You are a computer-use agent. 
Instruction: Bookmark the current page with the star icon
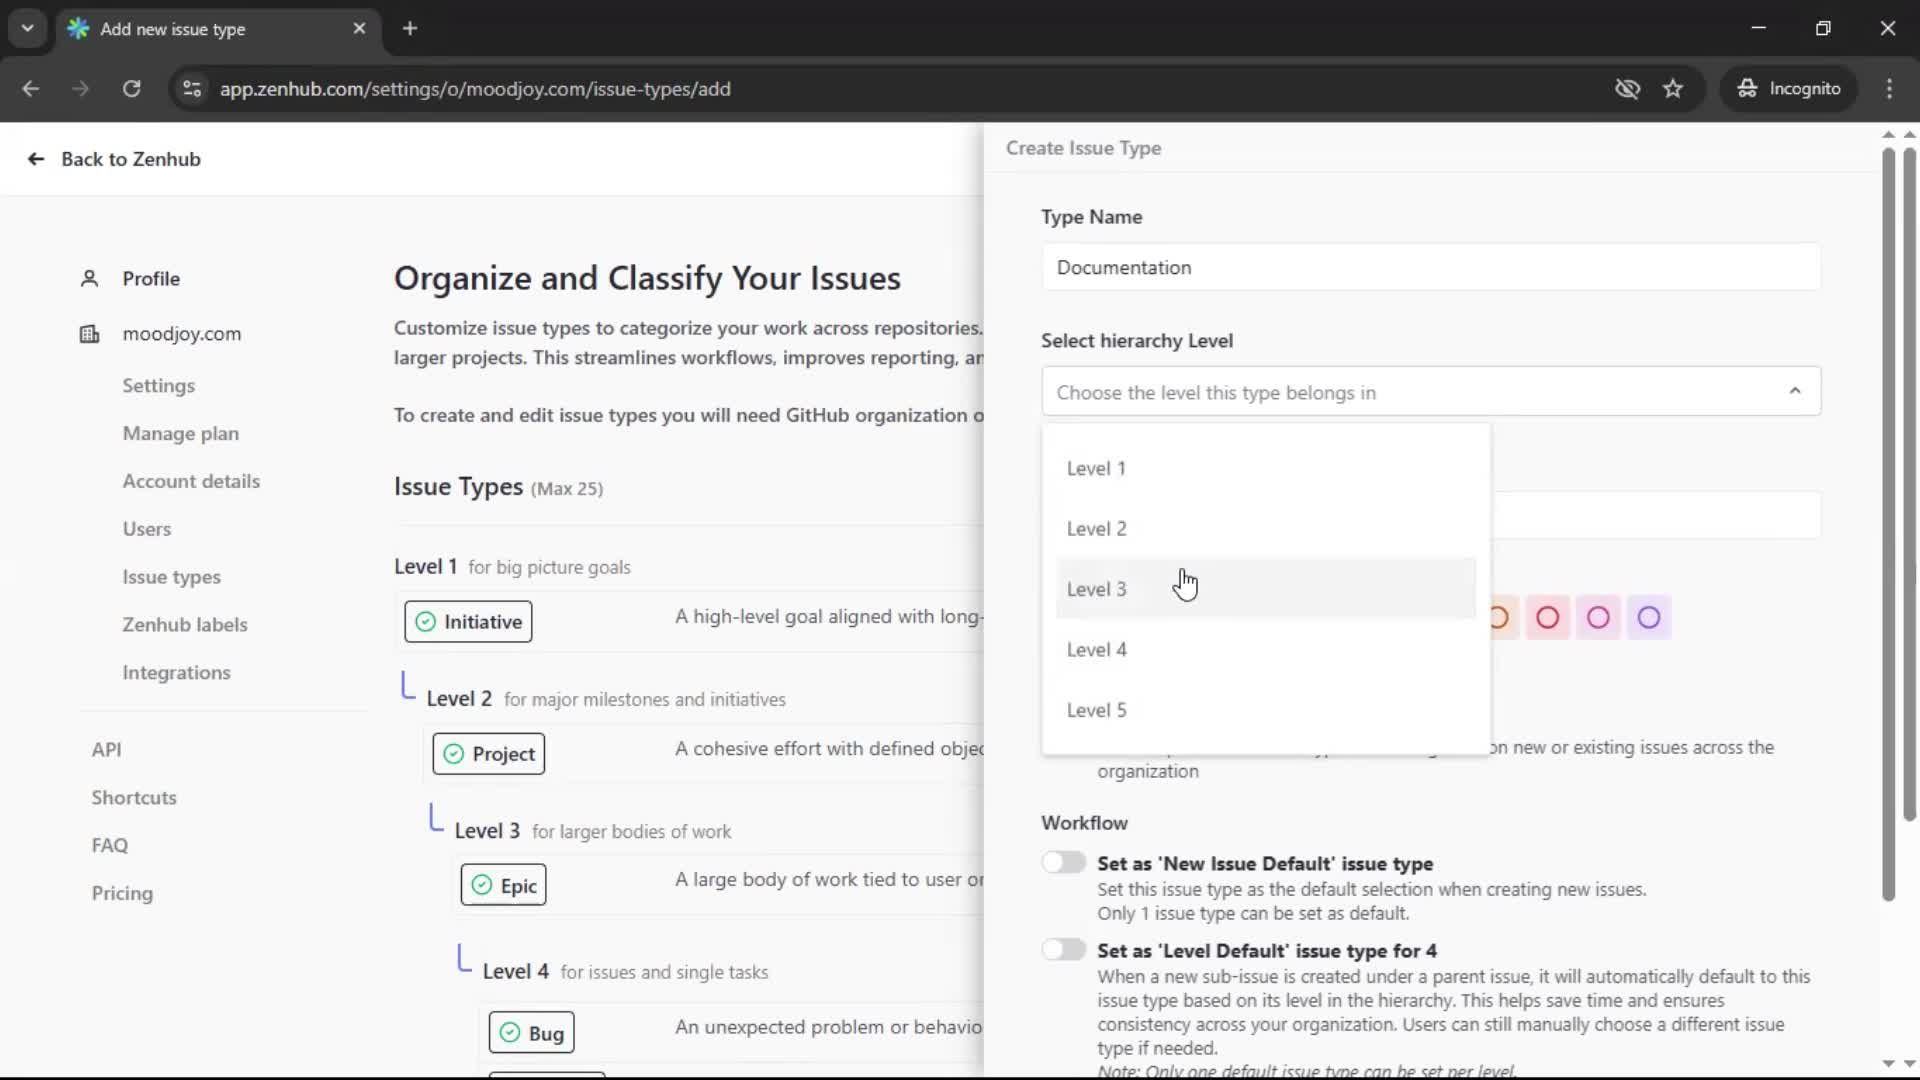click(1673, 88)
